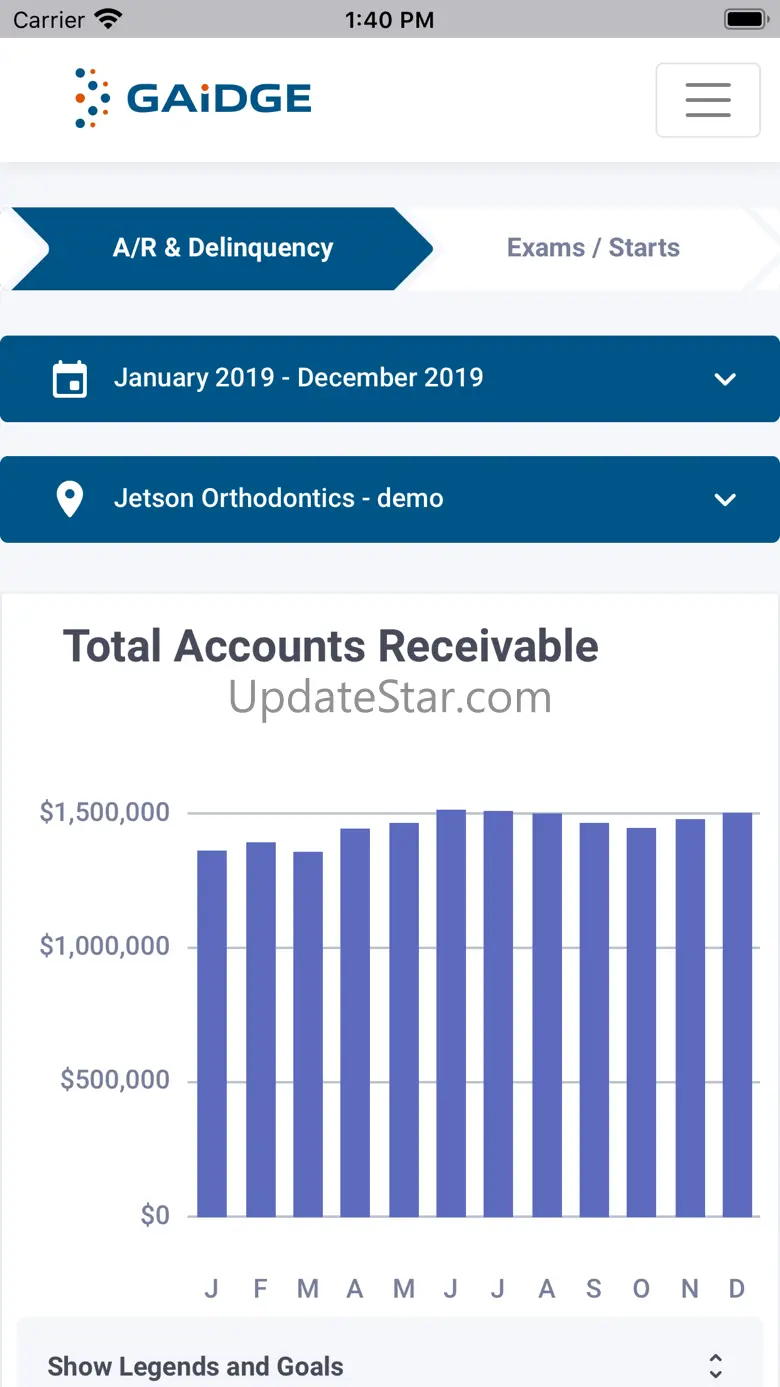Expand the date range dropdown chevron

tap(725, 379)
